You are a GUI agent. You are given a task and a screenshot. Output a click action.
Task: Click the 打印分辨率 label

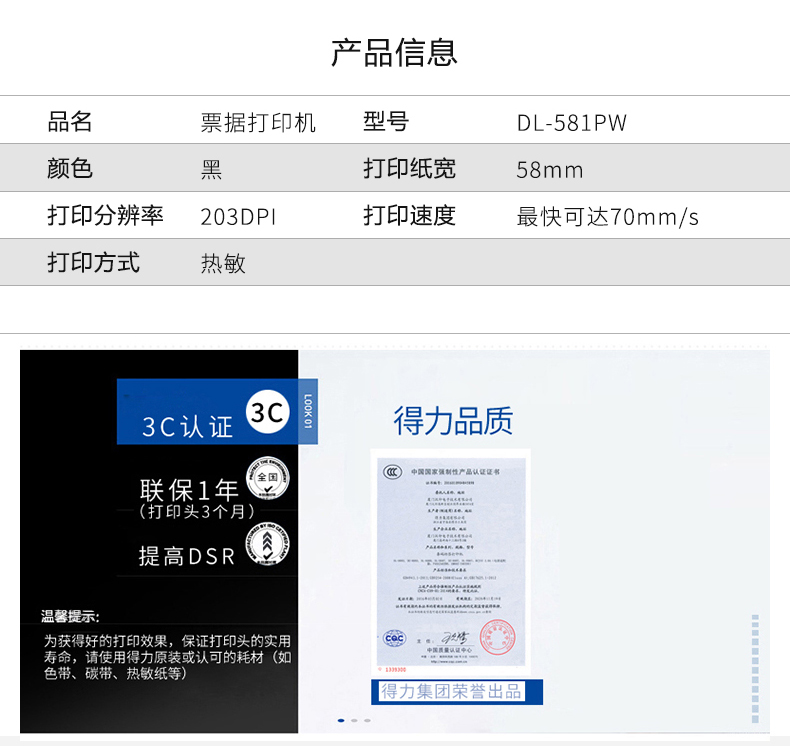pyautogui.click(x=105, y=215)
